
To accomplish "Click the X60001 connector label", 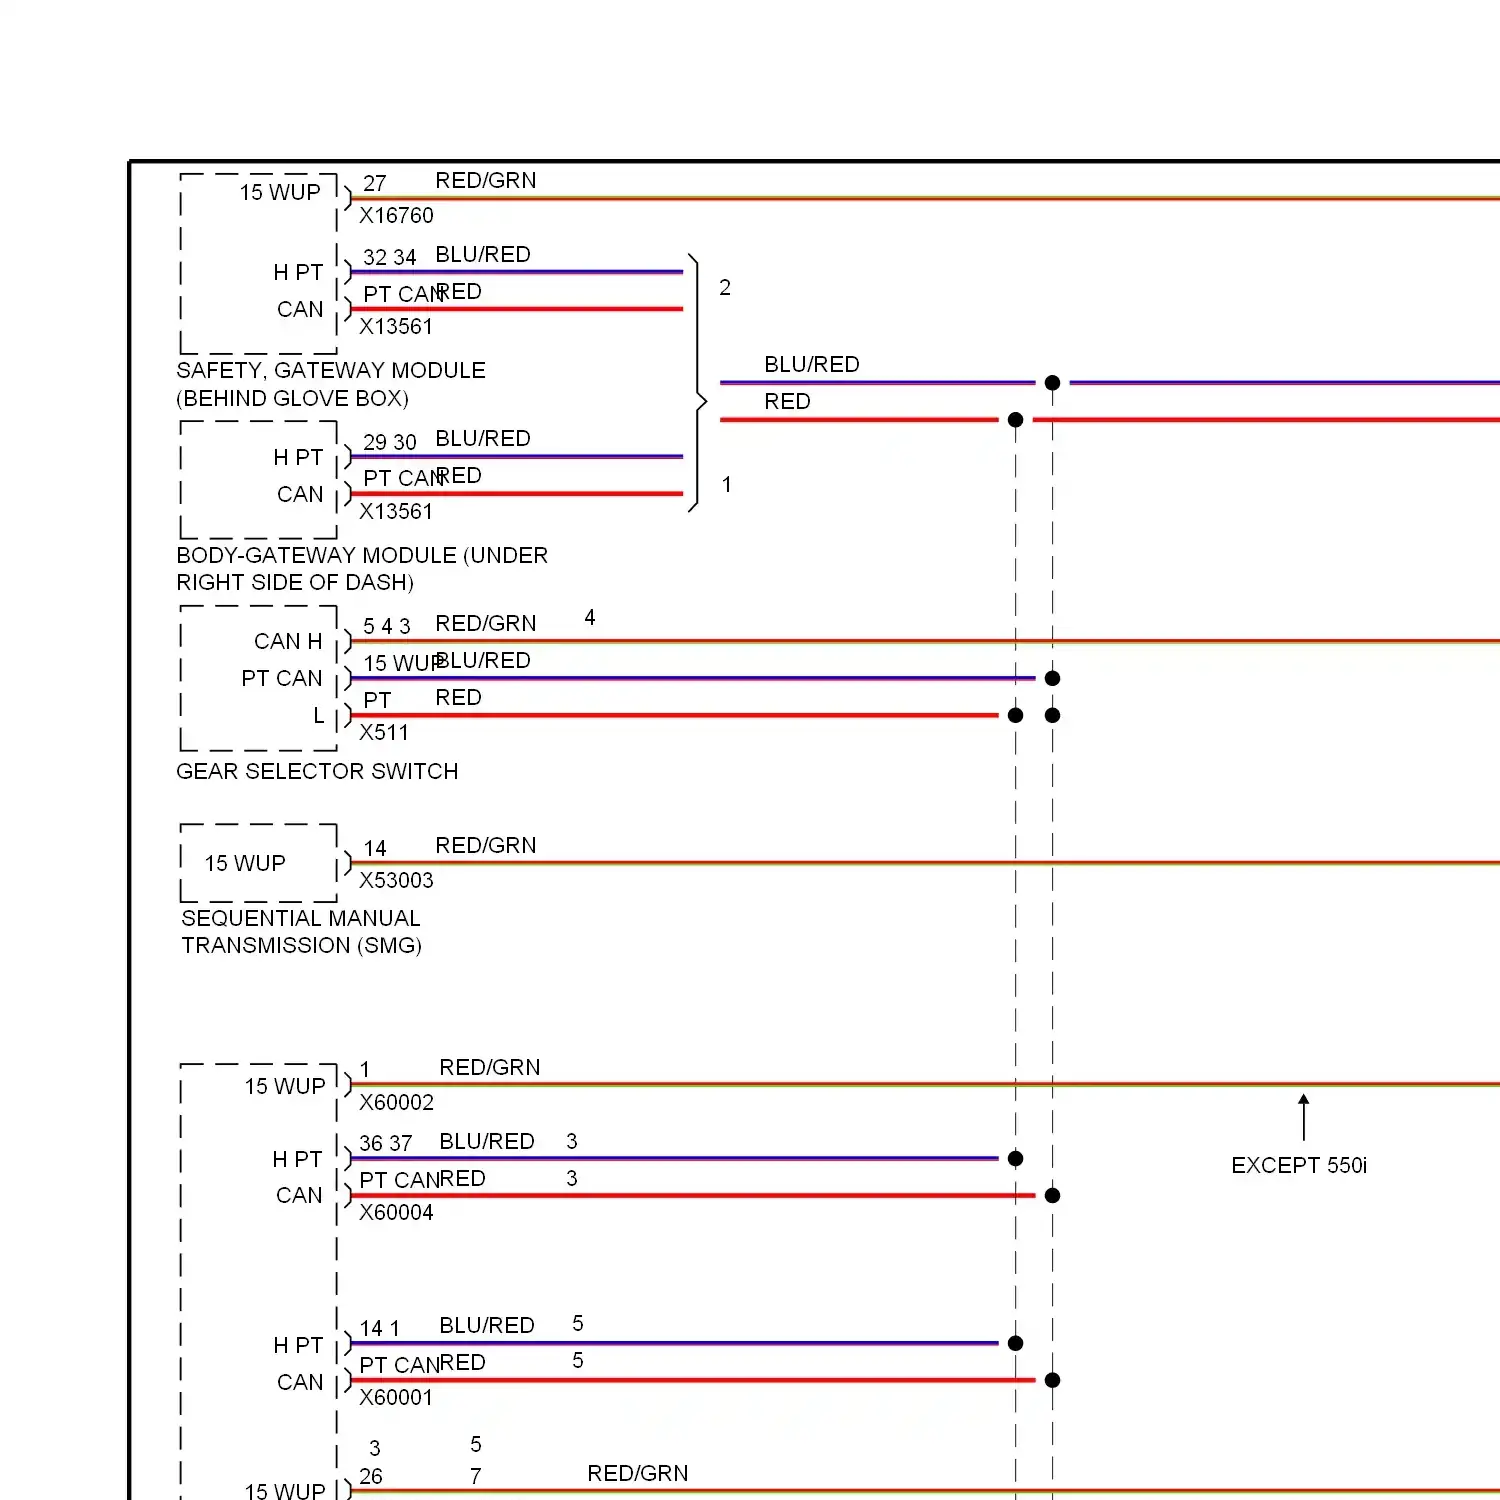I will (x=396, y=1397).
